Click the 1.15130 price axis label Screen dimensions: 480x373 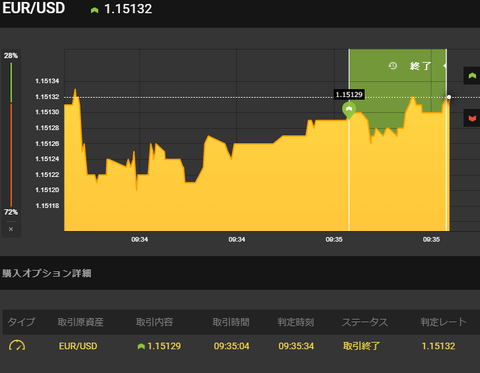pos(47,112)
